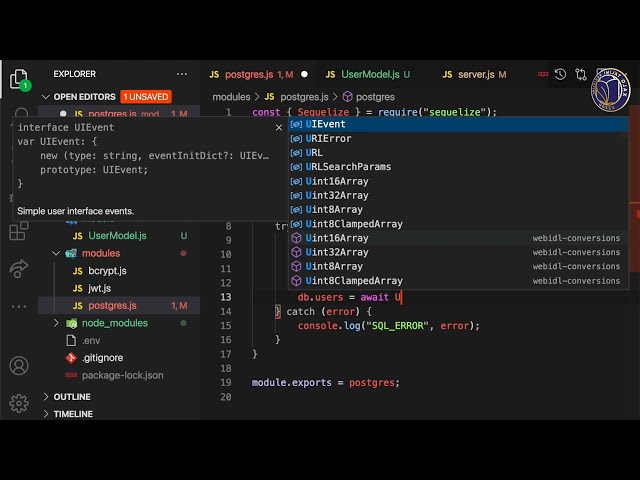This screenshot has height=480, width=640.
Task: Click the EXPLORER panel title
Action: (x=74, y=74)
